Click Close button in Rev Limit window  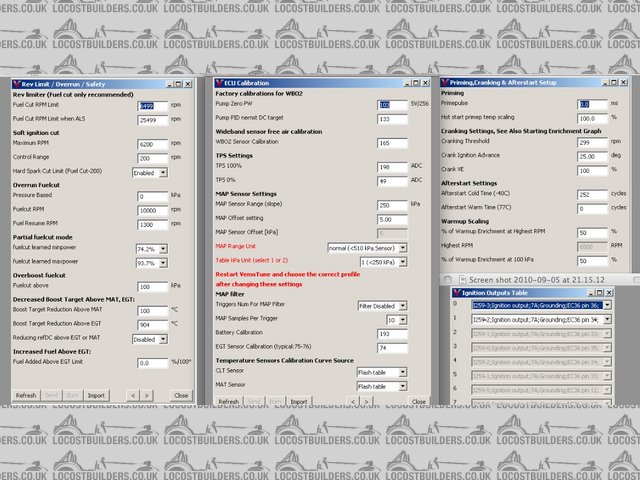click(x=181, y=395)
